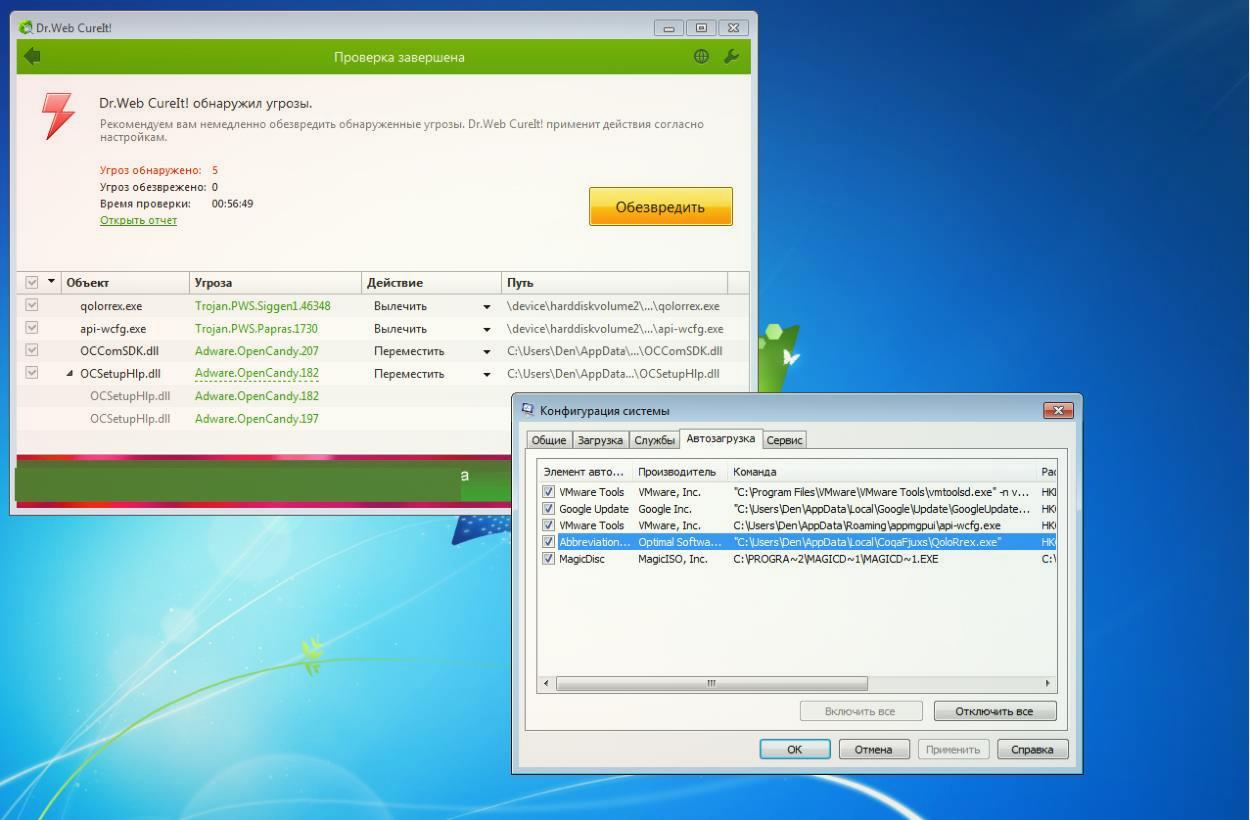Select the Автозагрузка tab
Screen dimensions: 1250x820
[x=720, y=438]
